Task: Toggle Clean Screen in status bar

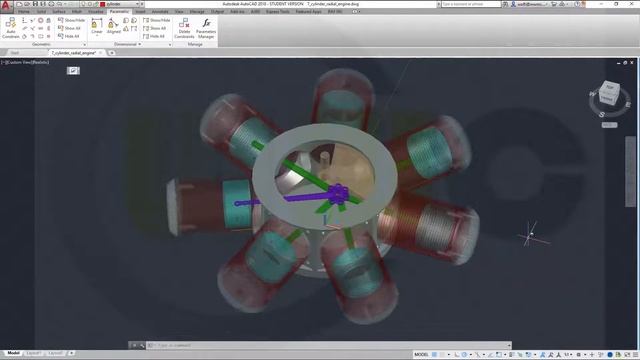Action: coord(627,355)
